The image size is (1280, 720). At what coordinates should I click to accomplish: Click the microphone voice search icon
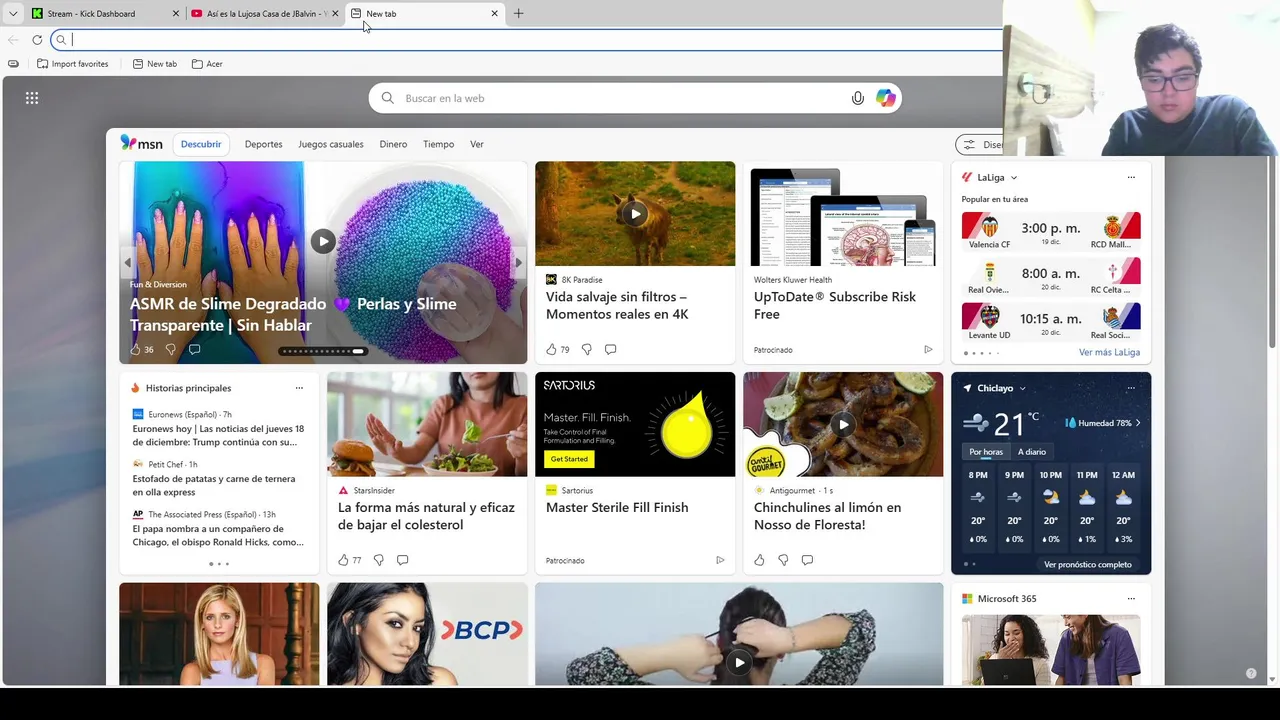(858, 98)
